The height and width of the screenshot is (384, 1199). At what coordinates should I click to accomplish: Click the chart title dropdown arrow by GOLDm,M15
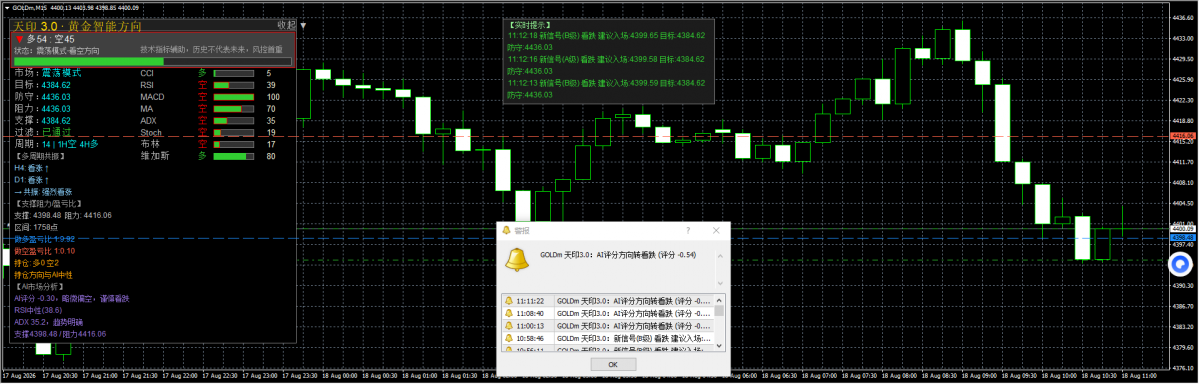point(8,8)
